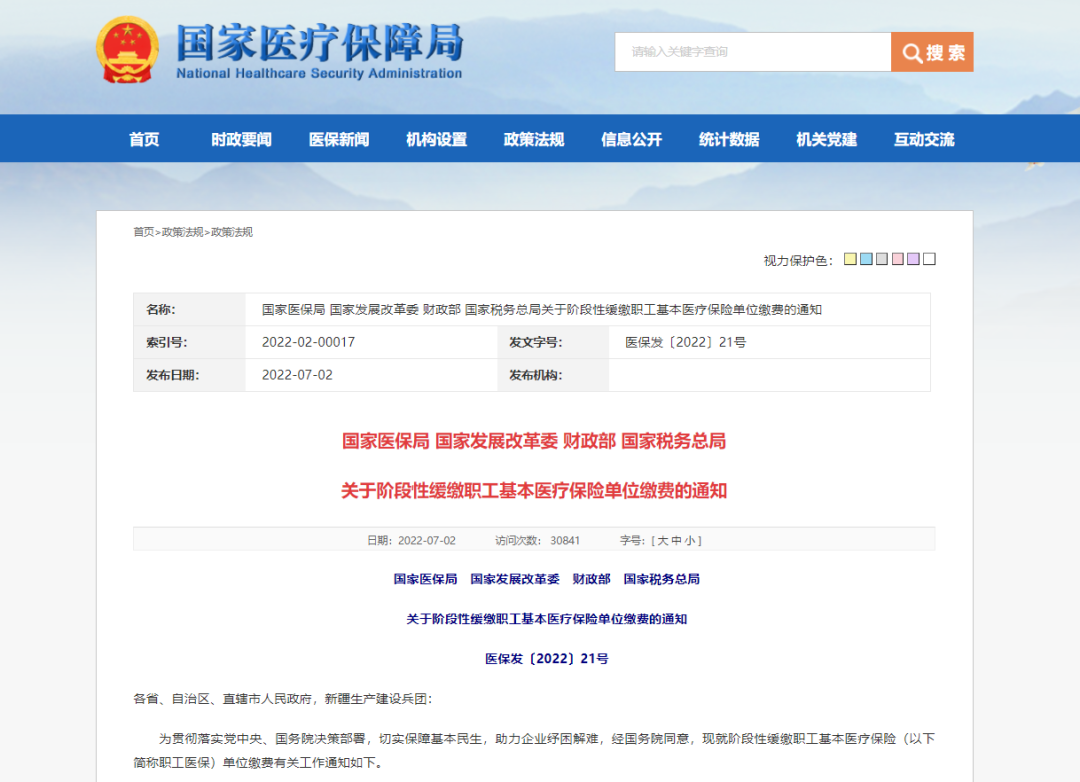Select the purple eye-protection color

point(913,259)
